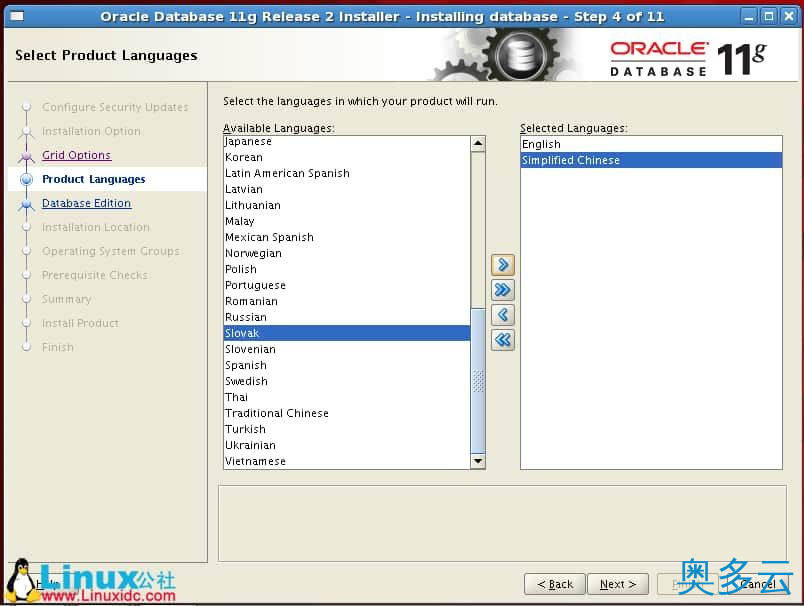The height and width of the screenshot is (606, 804).
Task: Minimize the Oracle installer window
Action: [749, 17]
